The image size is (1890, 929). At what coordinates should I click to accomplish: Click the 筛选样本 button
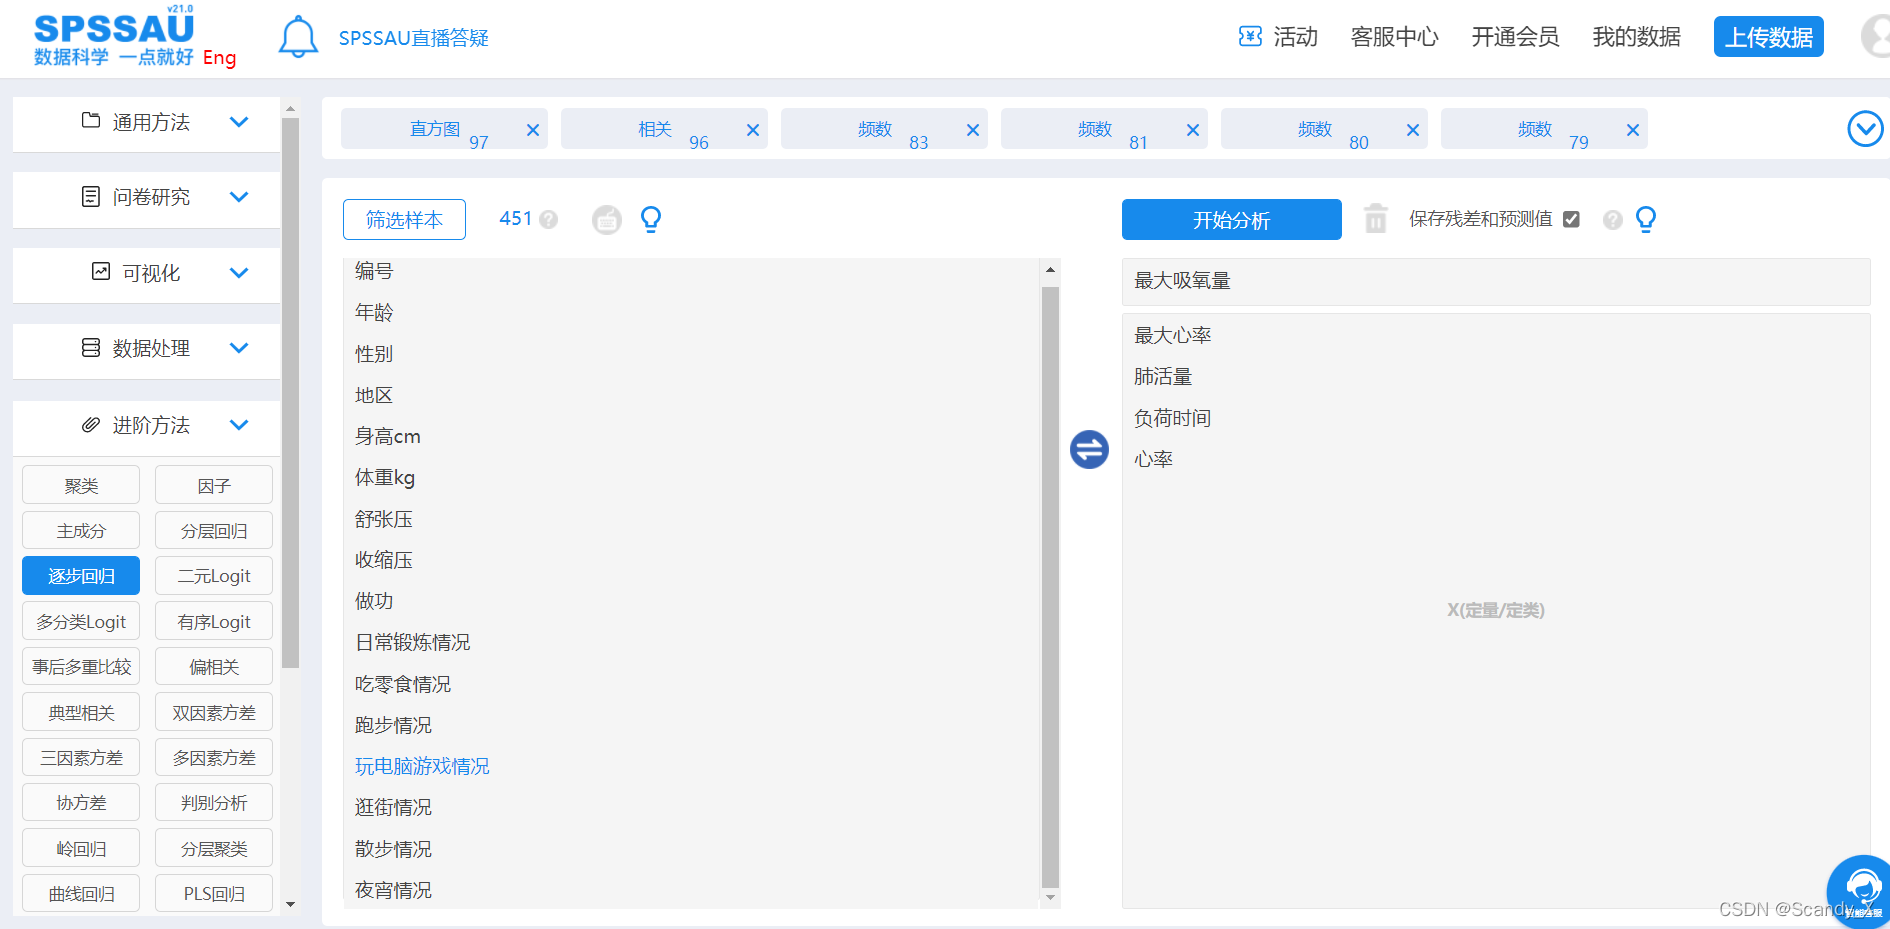click(x=404, y=219)
